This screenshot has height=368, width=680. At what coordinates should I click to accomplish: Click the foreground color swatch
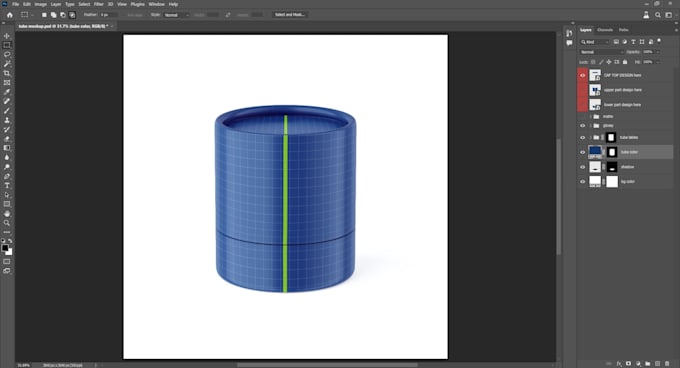tap(5, 248)
